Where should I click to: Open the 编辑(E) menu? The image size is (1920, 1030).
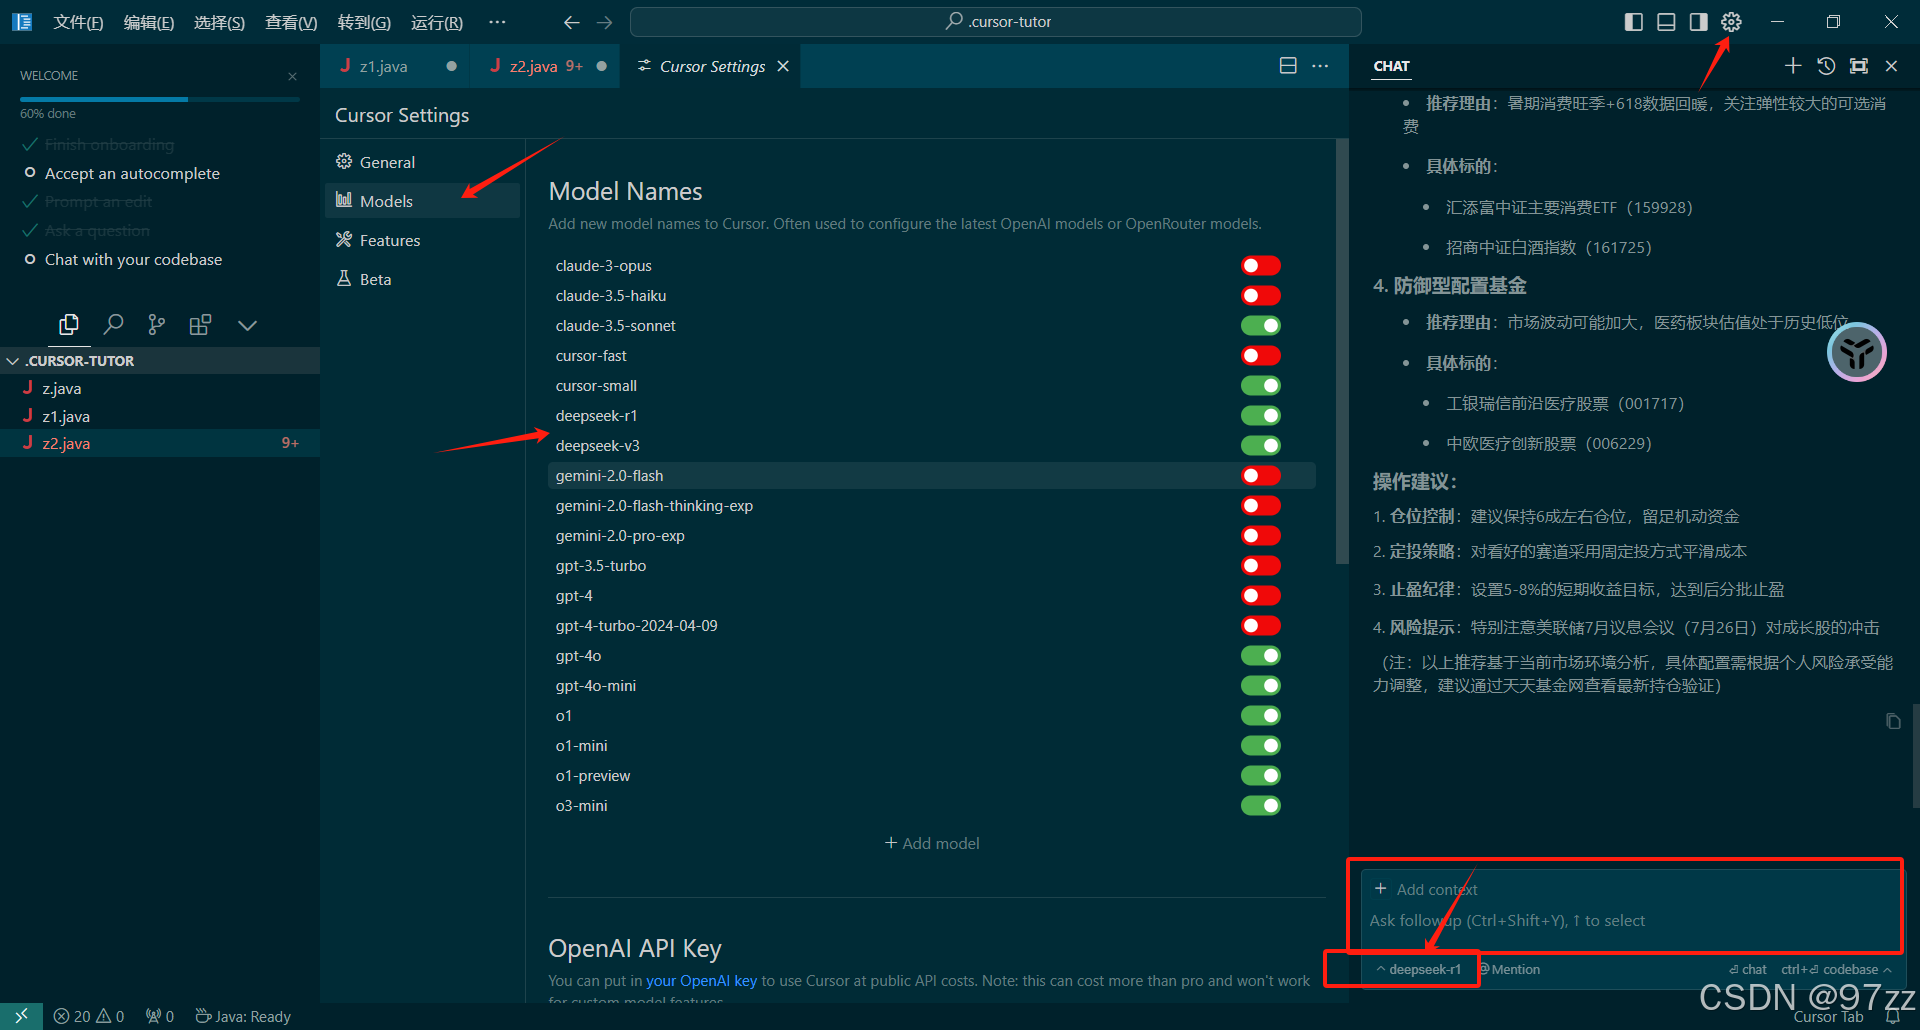[x=149, y=22]
